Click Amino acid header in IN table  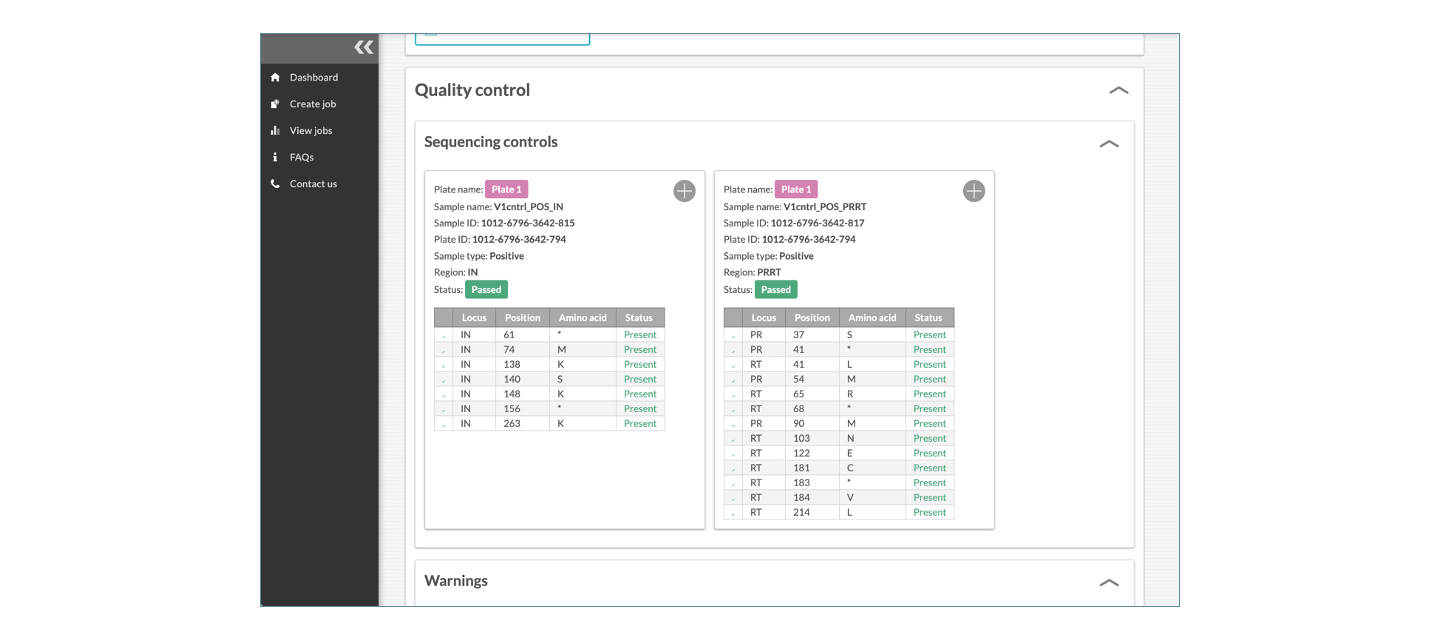coord(583,317)
